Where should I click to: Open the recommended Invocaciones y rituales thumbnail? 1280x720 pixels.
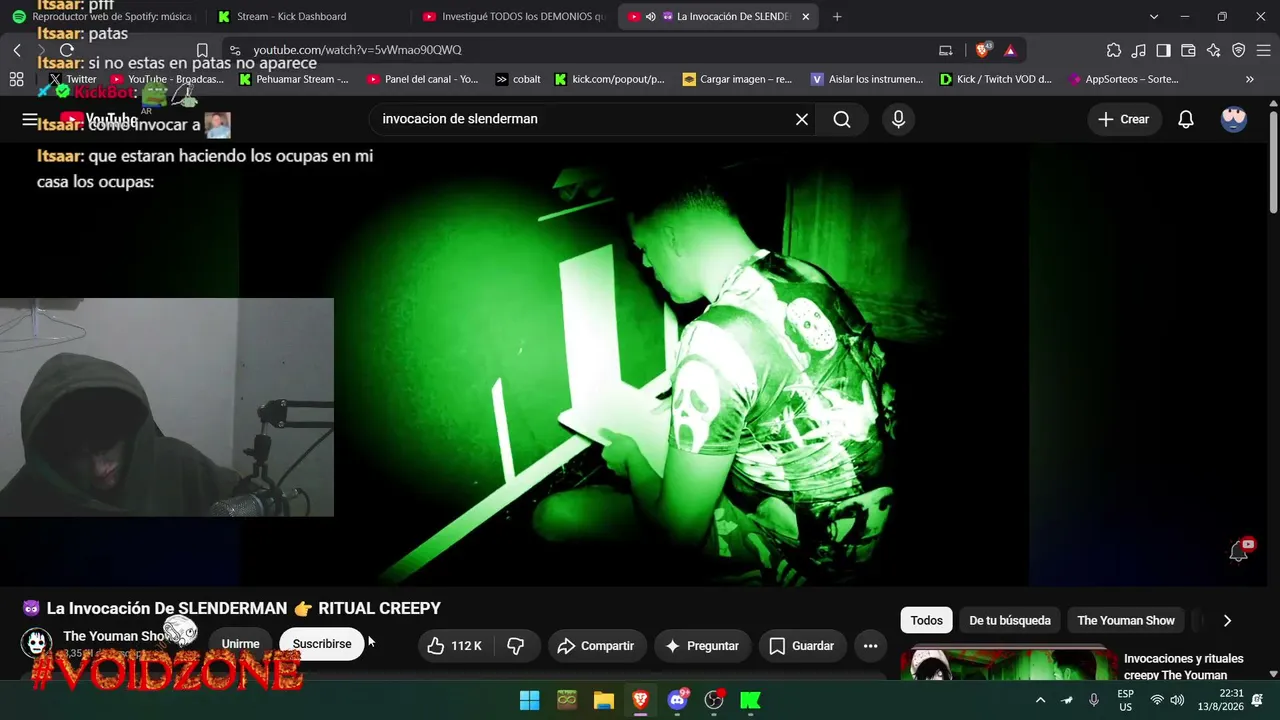tap(1009, 665)
